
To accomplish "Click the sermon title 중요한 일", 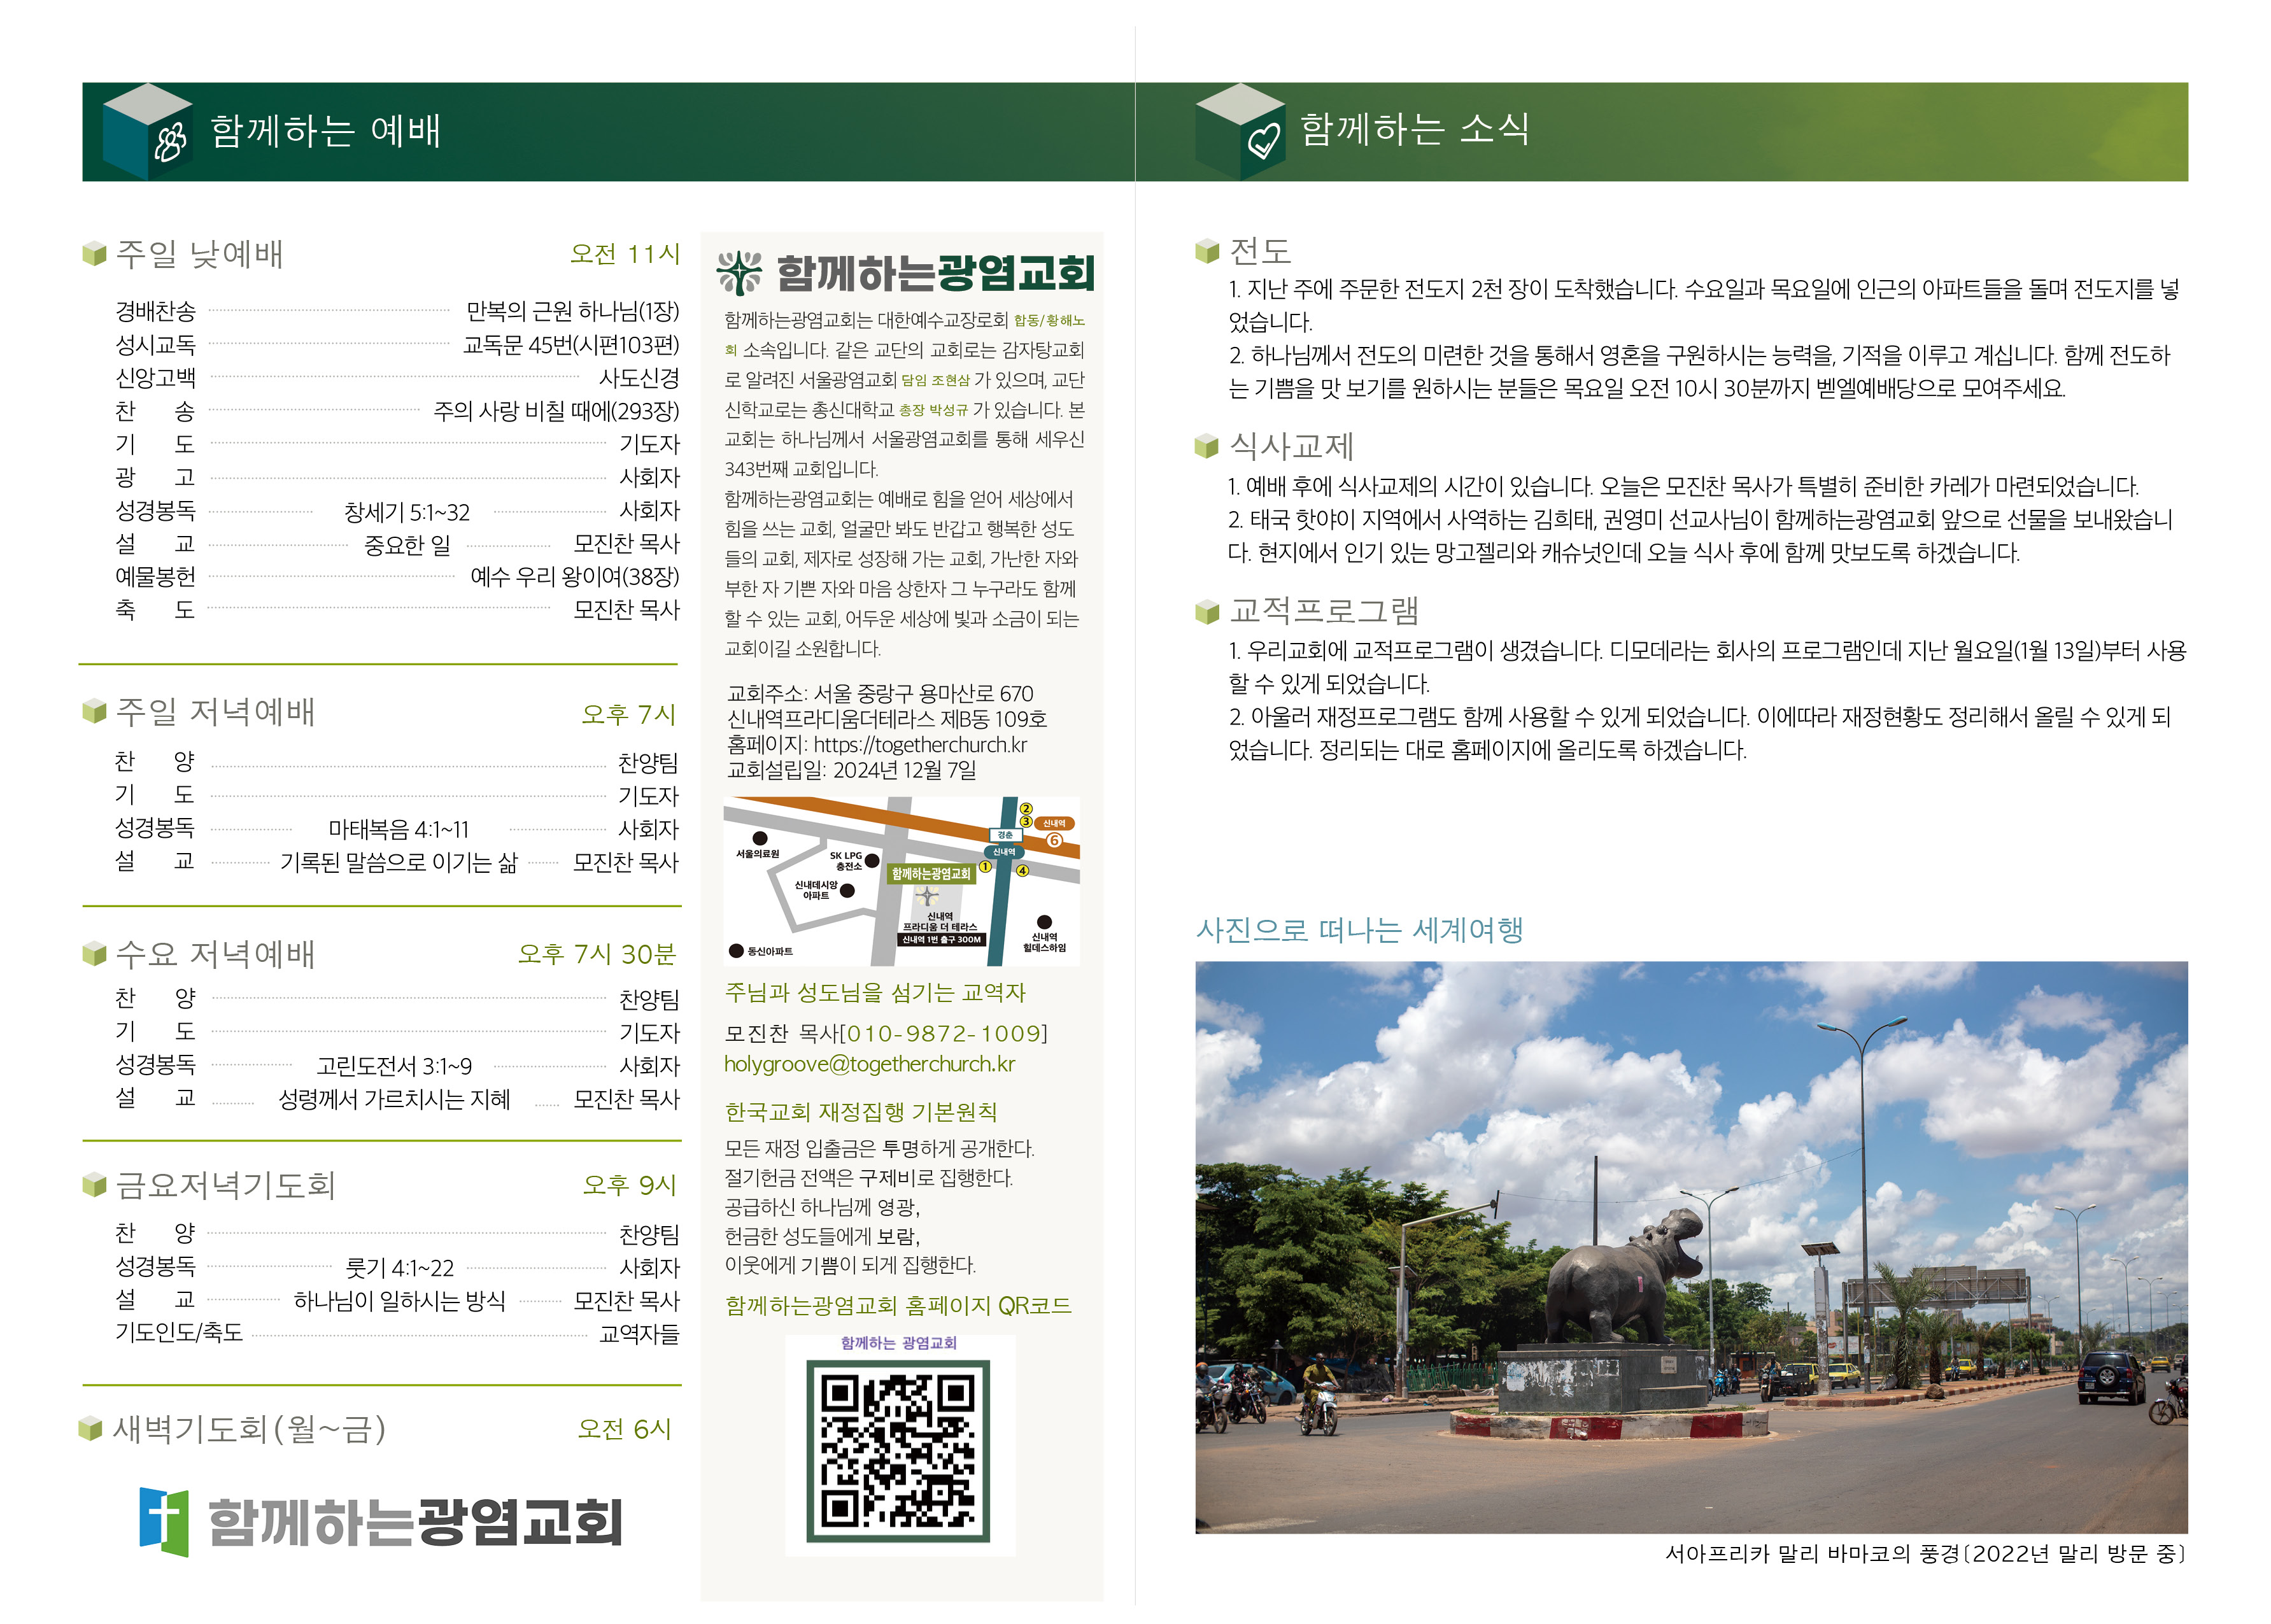I will point(407,544).
